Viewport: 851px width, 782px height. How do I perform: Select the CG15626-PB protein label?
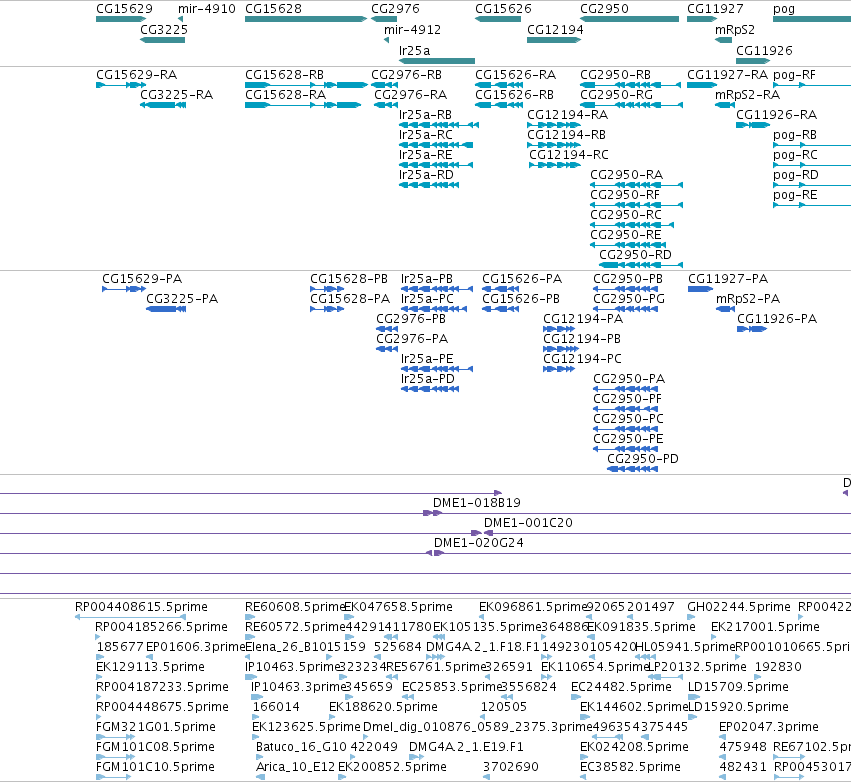tap(521, 298)
